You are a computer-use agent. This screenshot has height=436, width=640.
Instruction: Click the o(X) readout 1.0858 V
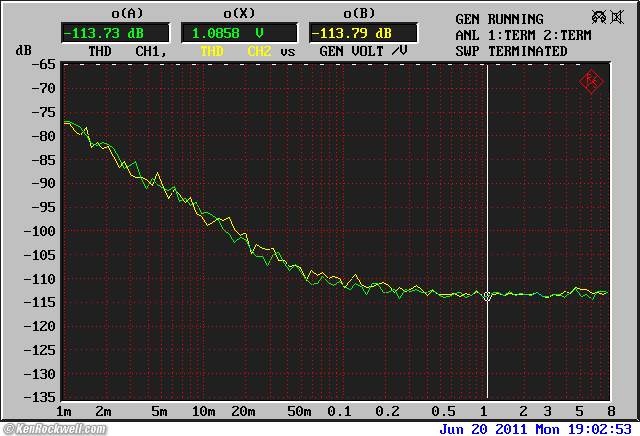240,33
